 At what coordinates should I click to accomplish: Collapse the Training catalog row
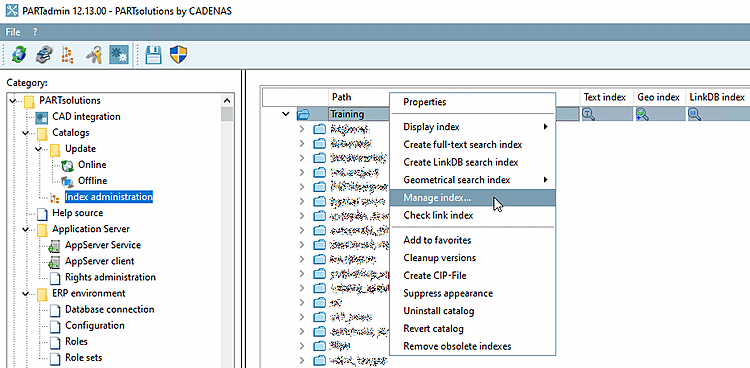(x=286, y=114)
